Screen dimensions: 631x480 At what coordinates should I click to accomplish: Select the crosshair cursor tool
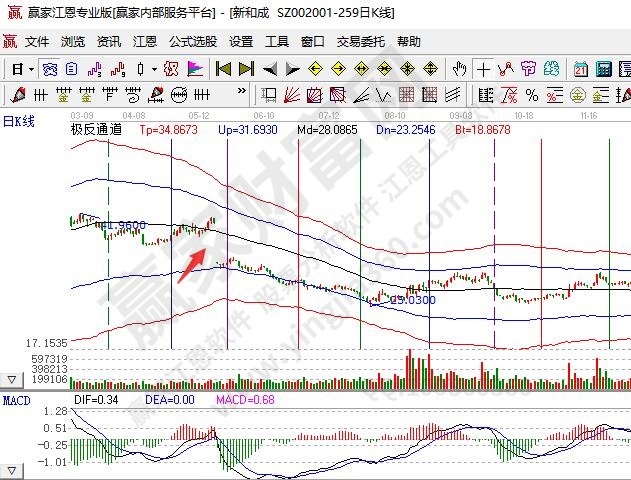pos(484,69)
